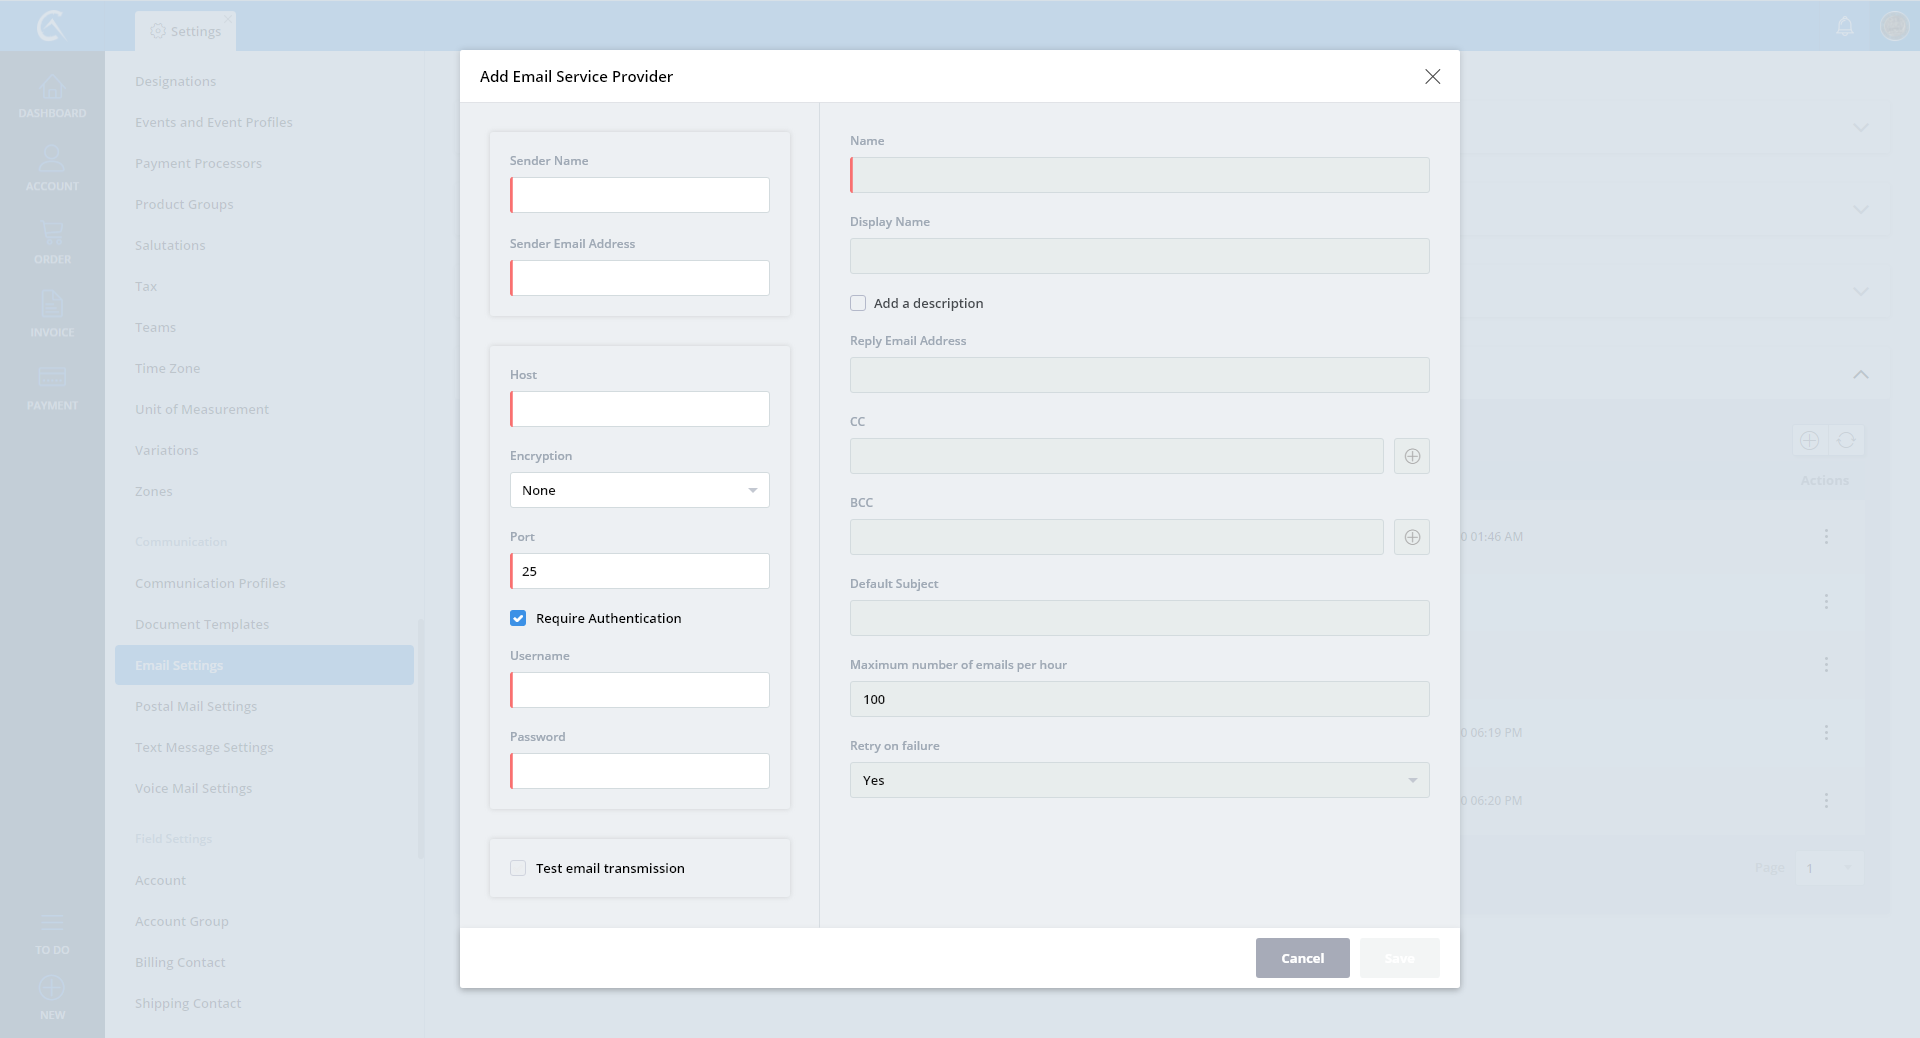Image resolution: width=1920 pixels, height=1038 pixels.
Task: Click the Sender Email Address field
Action: pyautogui.click(x=640, y=278)
